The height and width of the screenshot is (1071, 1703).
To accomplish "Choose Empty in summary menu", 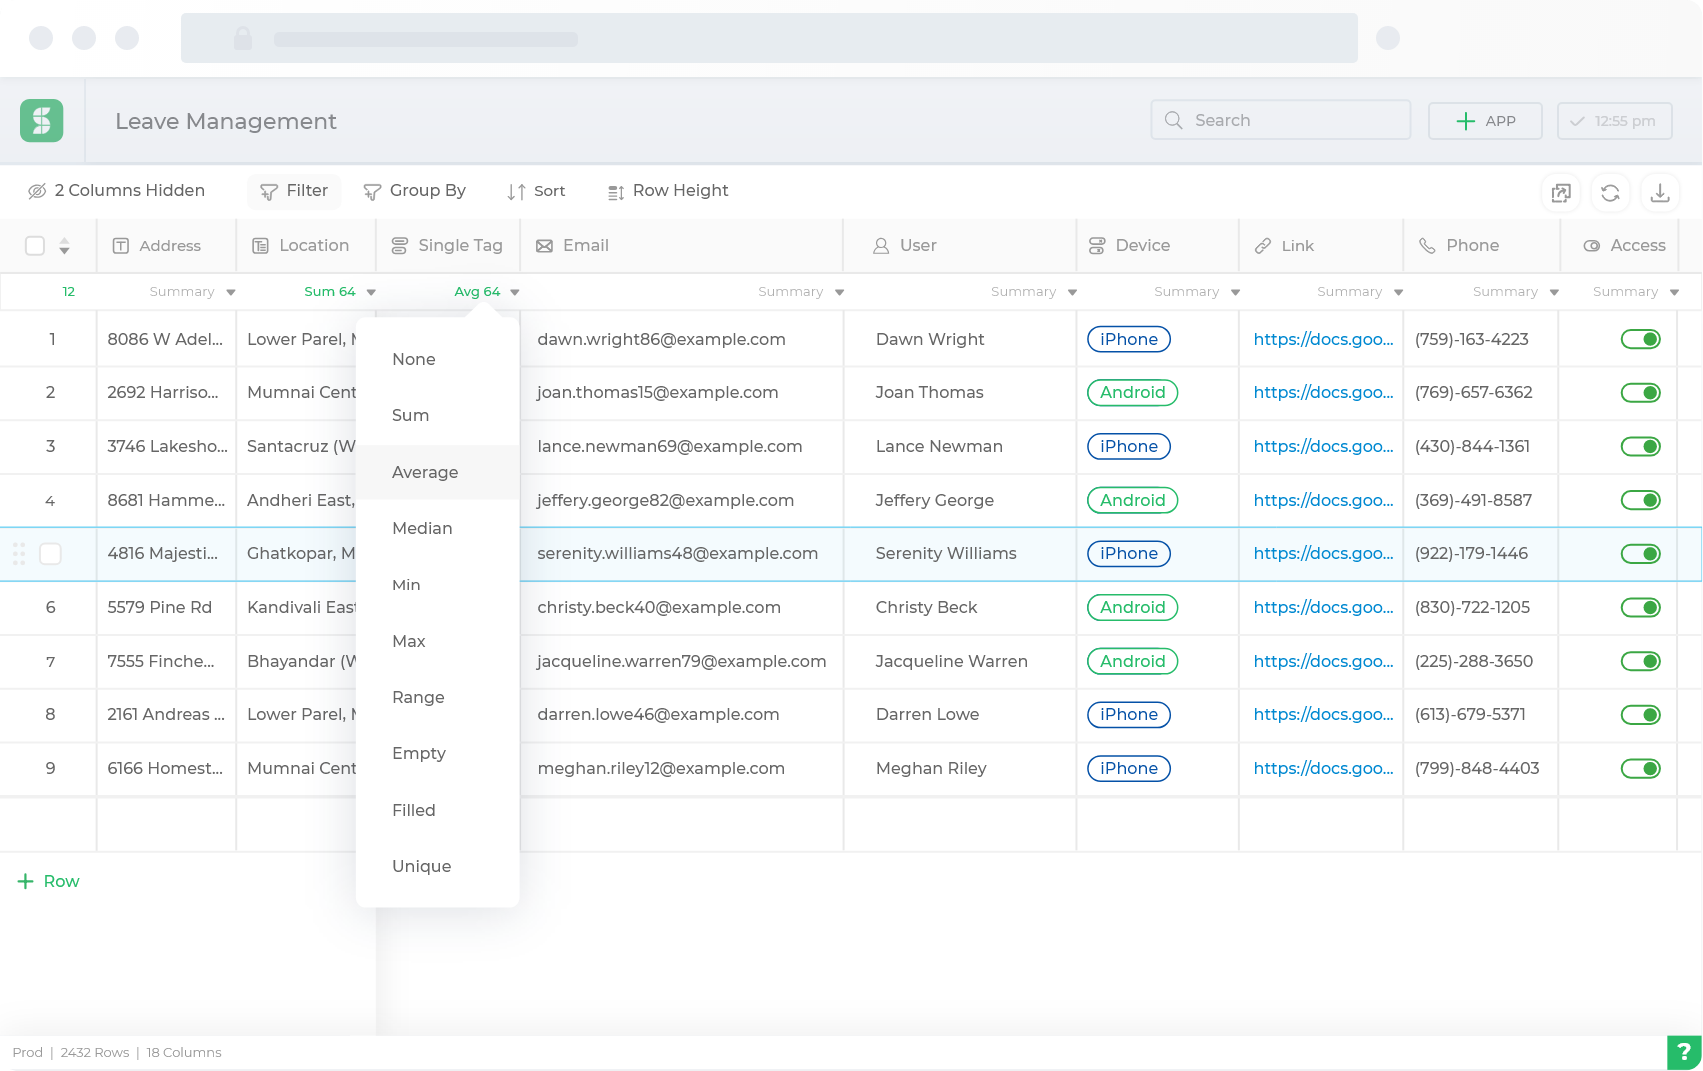I will [438, 754].
